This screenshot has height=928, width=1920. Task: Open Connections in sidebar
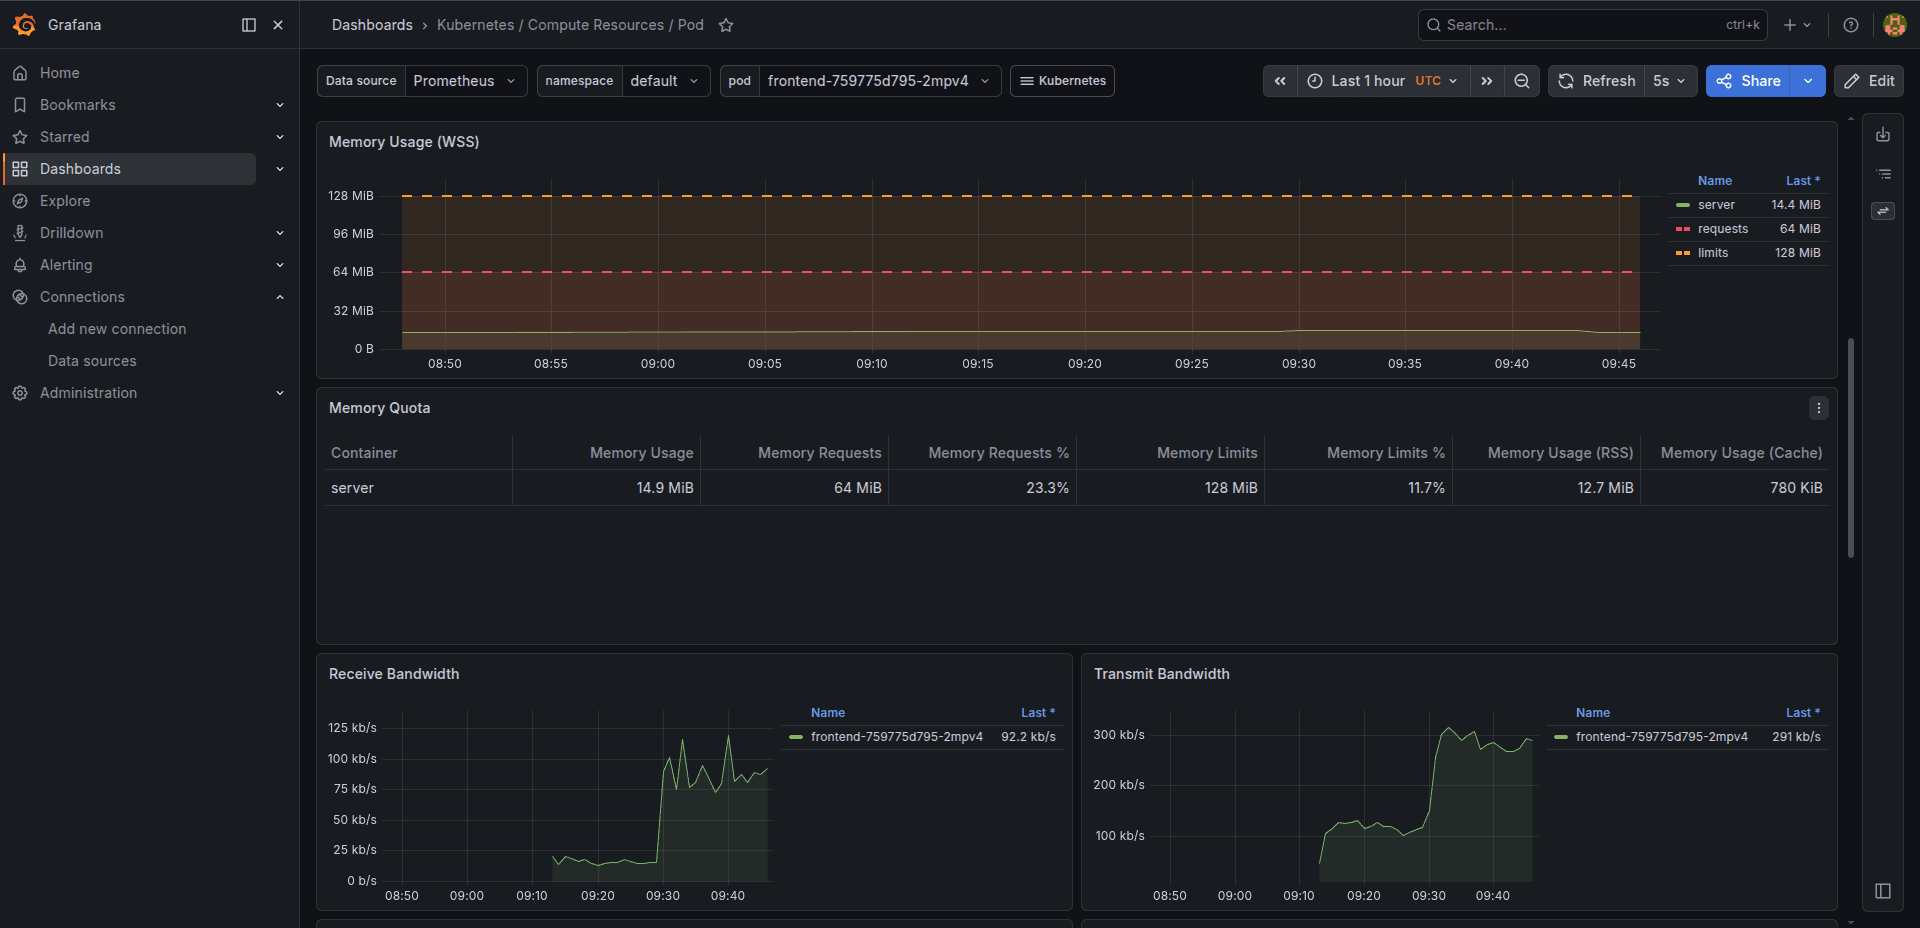coord(82,297)
